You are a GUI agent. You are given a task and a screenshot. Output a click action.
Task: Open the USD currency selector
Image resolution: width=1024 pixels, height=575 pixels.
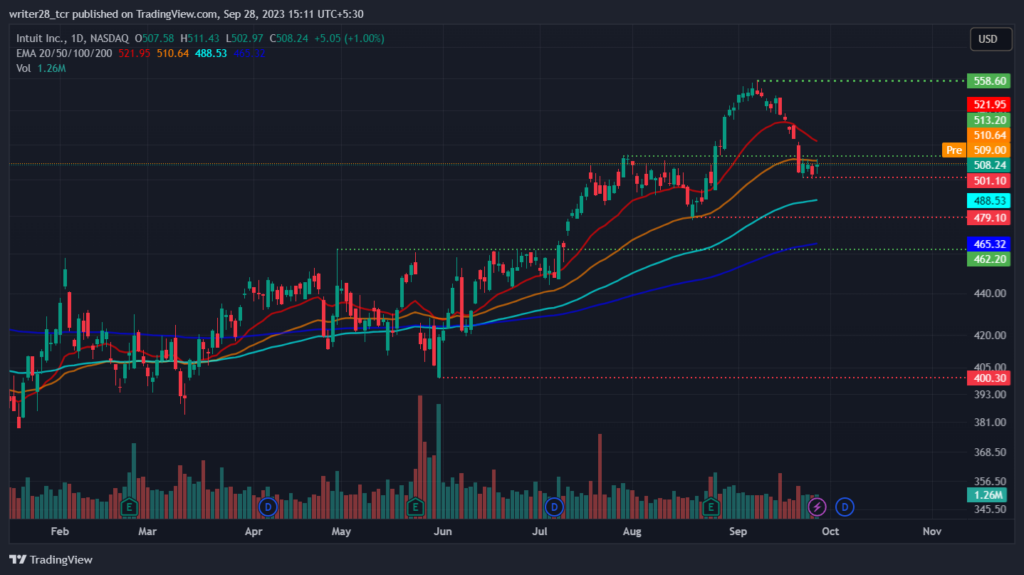point(990,39)
